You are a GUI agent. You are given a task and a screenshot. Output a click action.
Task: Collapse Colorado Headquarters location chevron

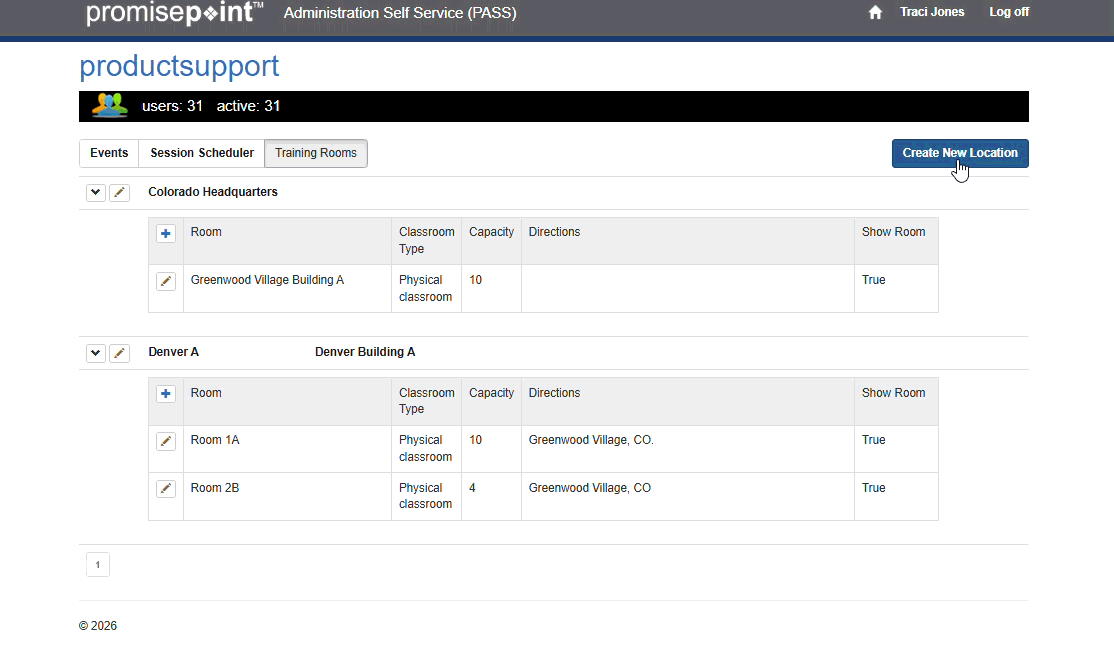point(96,193)
